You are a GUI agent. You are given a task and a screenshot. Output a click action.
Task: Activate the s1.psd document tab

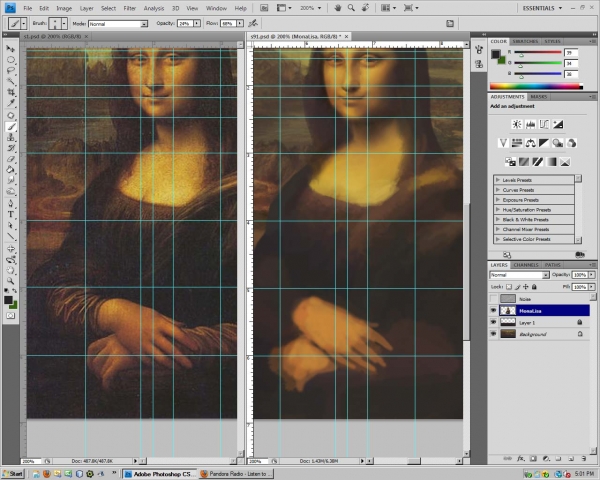pyautogui.click(x=55, y=36)
